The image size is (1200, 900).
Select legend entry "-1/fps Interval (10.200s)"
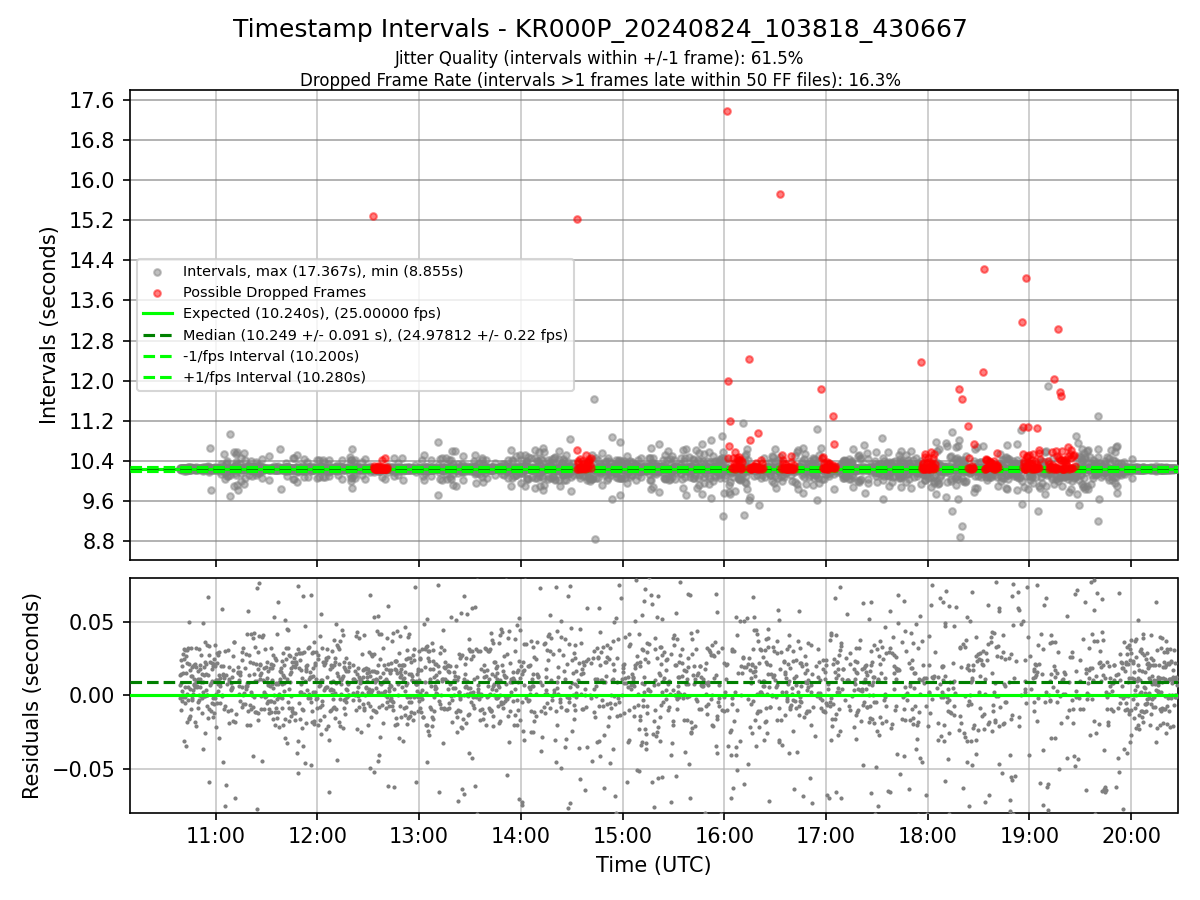pyautogui.click(x=270, y=356)
